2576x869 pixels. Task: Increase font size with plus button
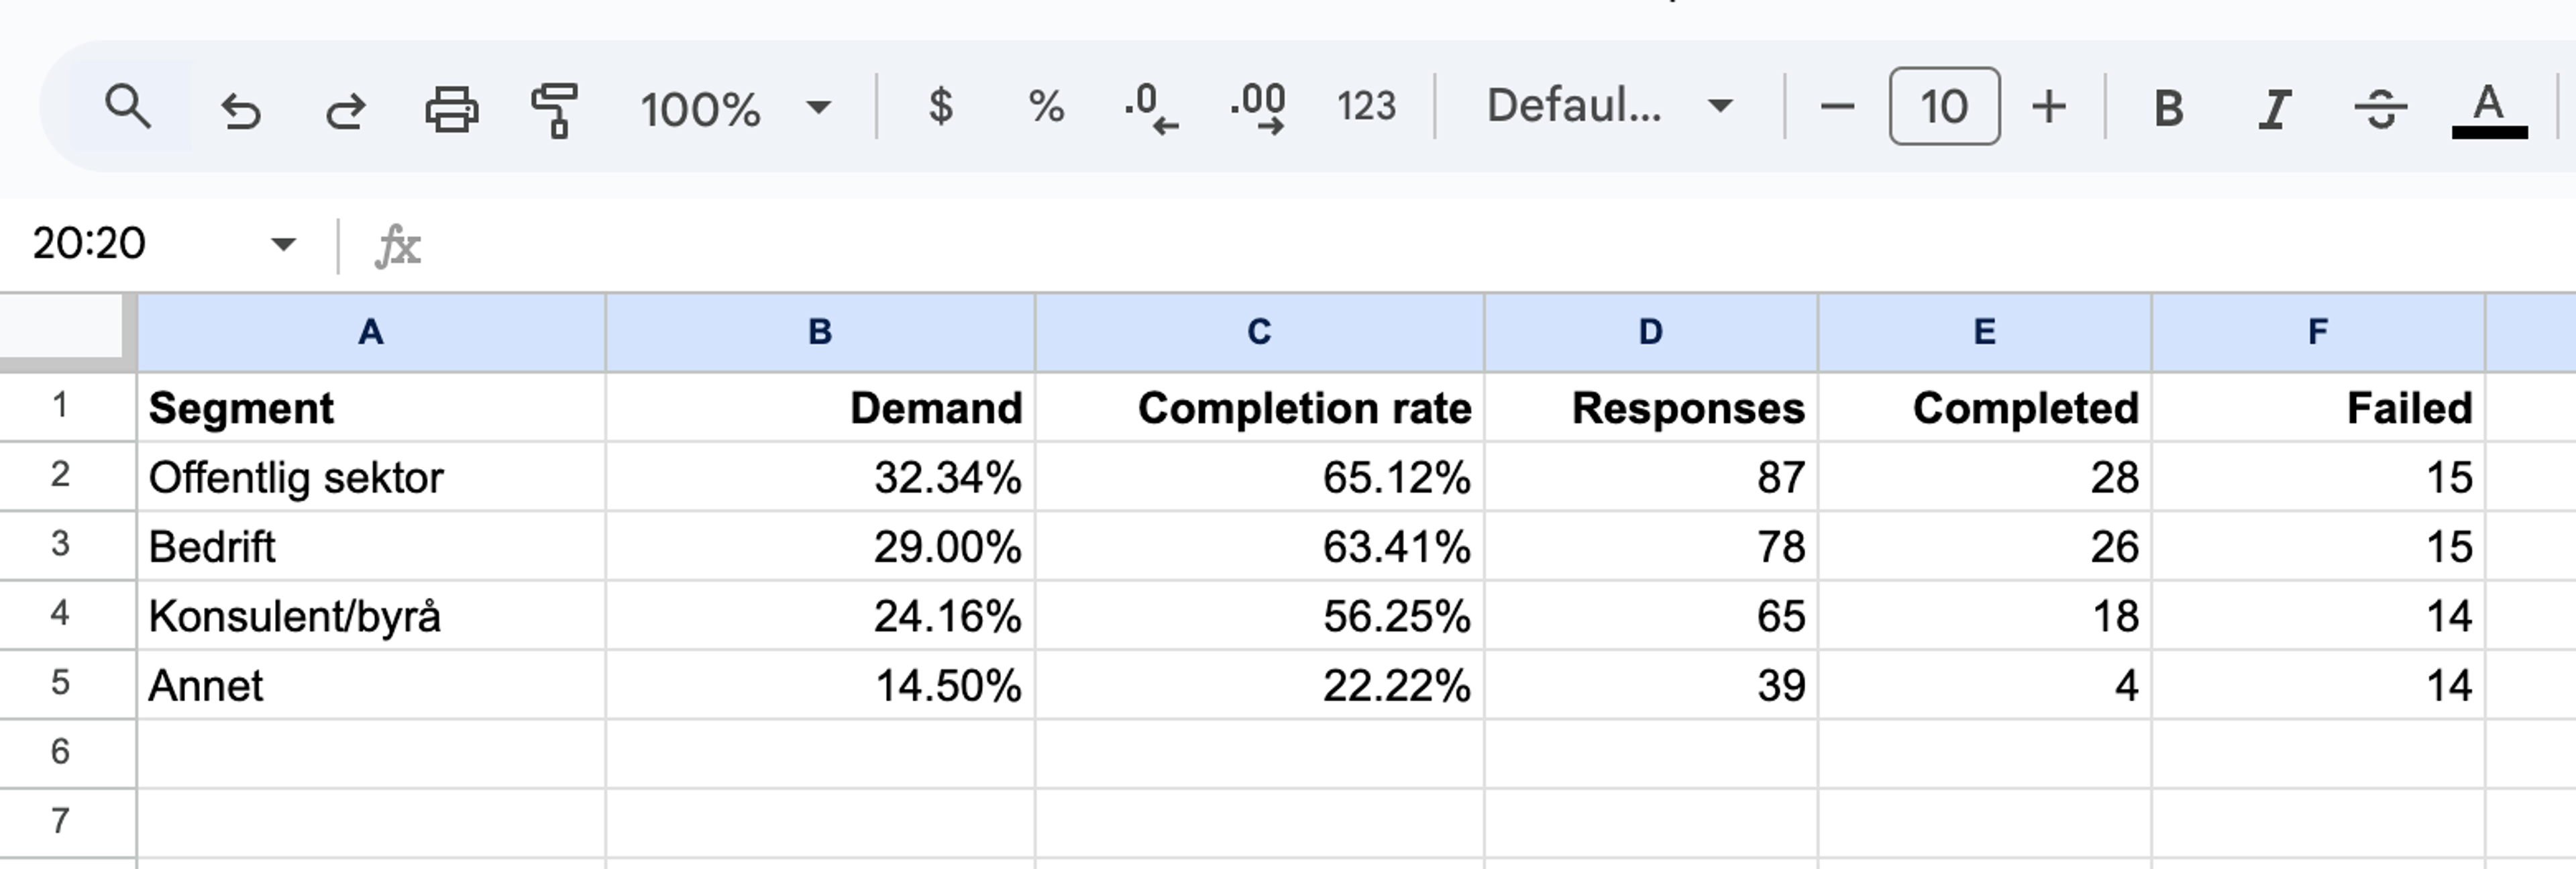2049,106
